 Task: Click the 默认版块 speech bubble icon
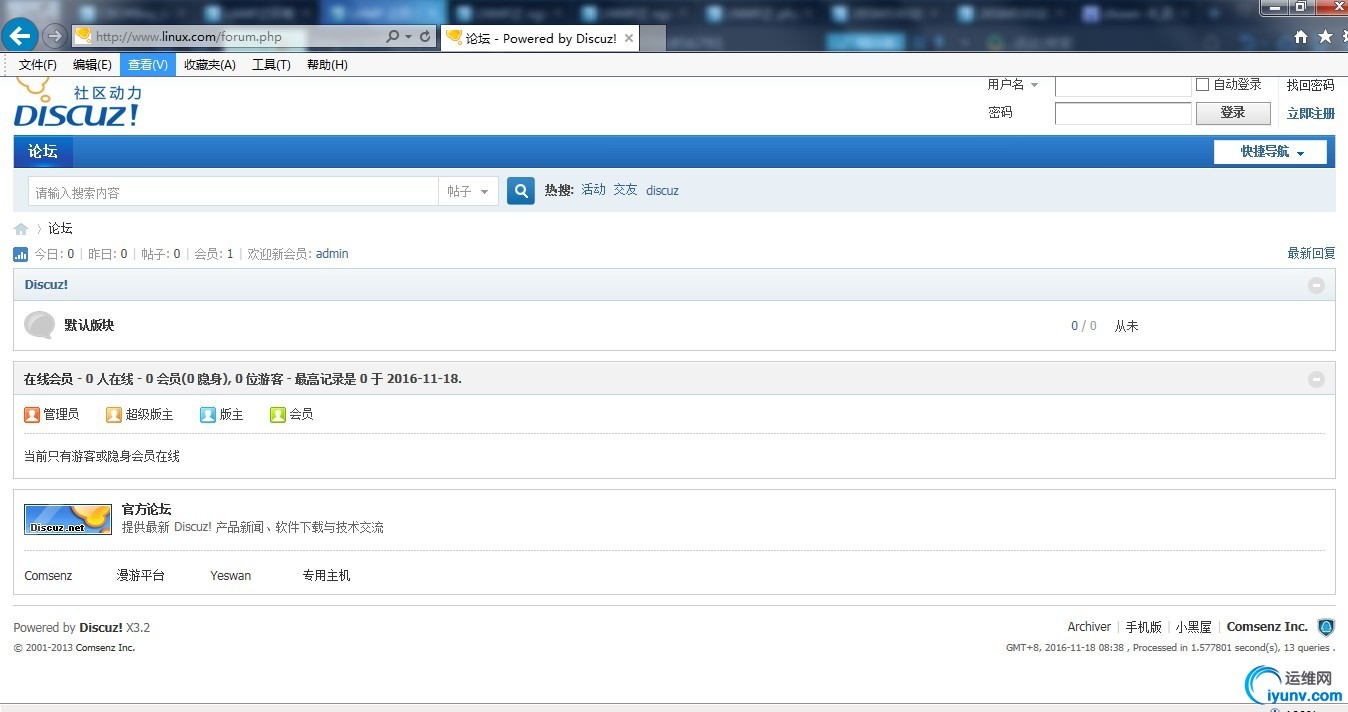click(40, 326)
